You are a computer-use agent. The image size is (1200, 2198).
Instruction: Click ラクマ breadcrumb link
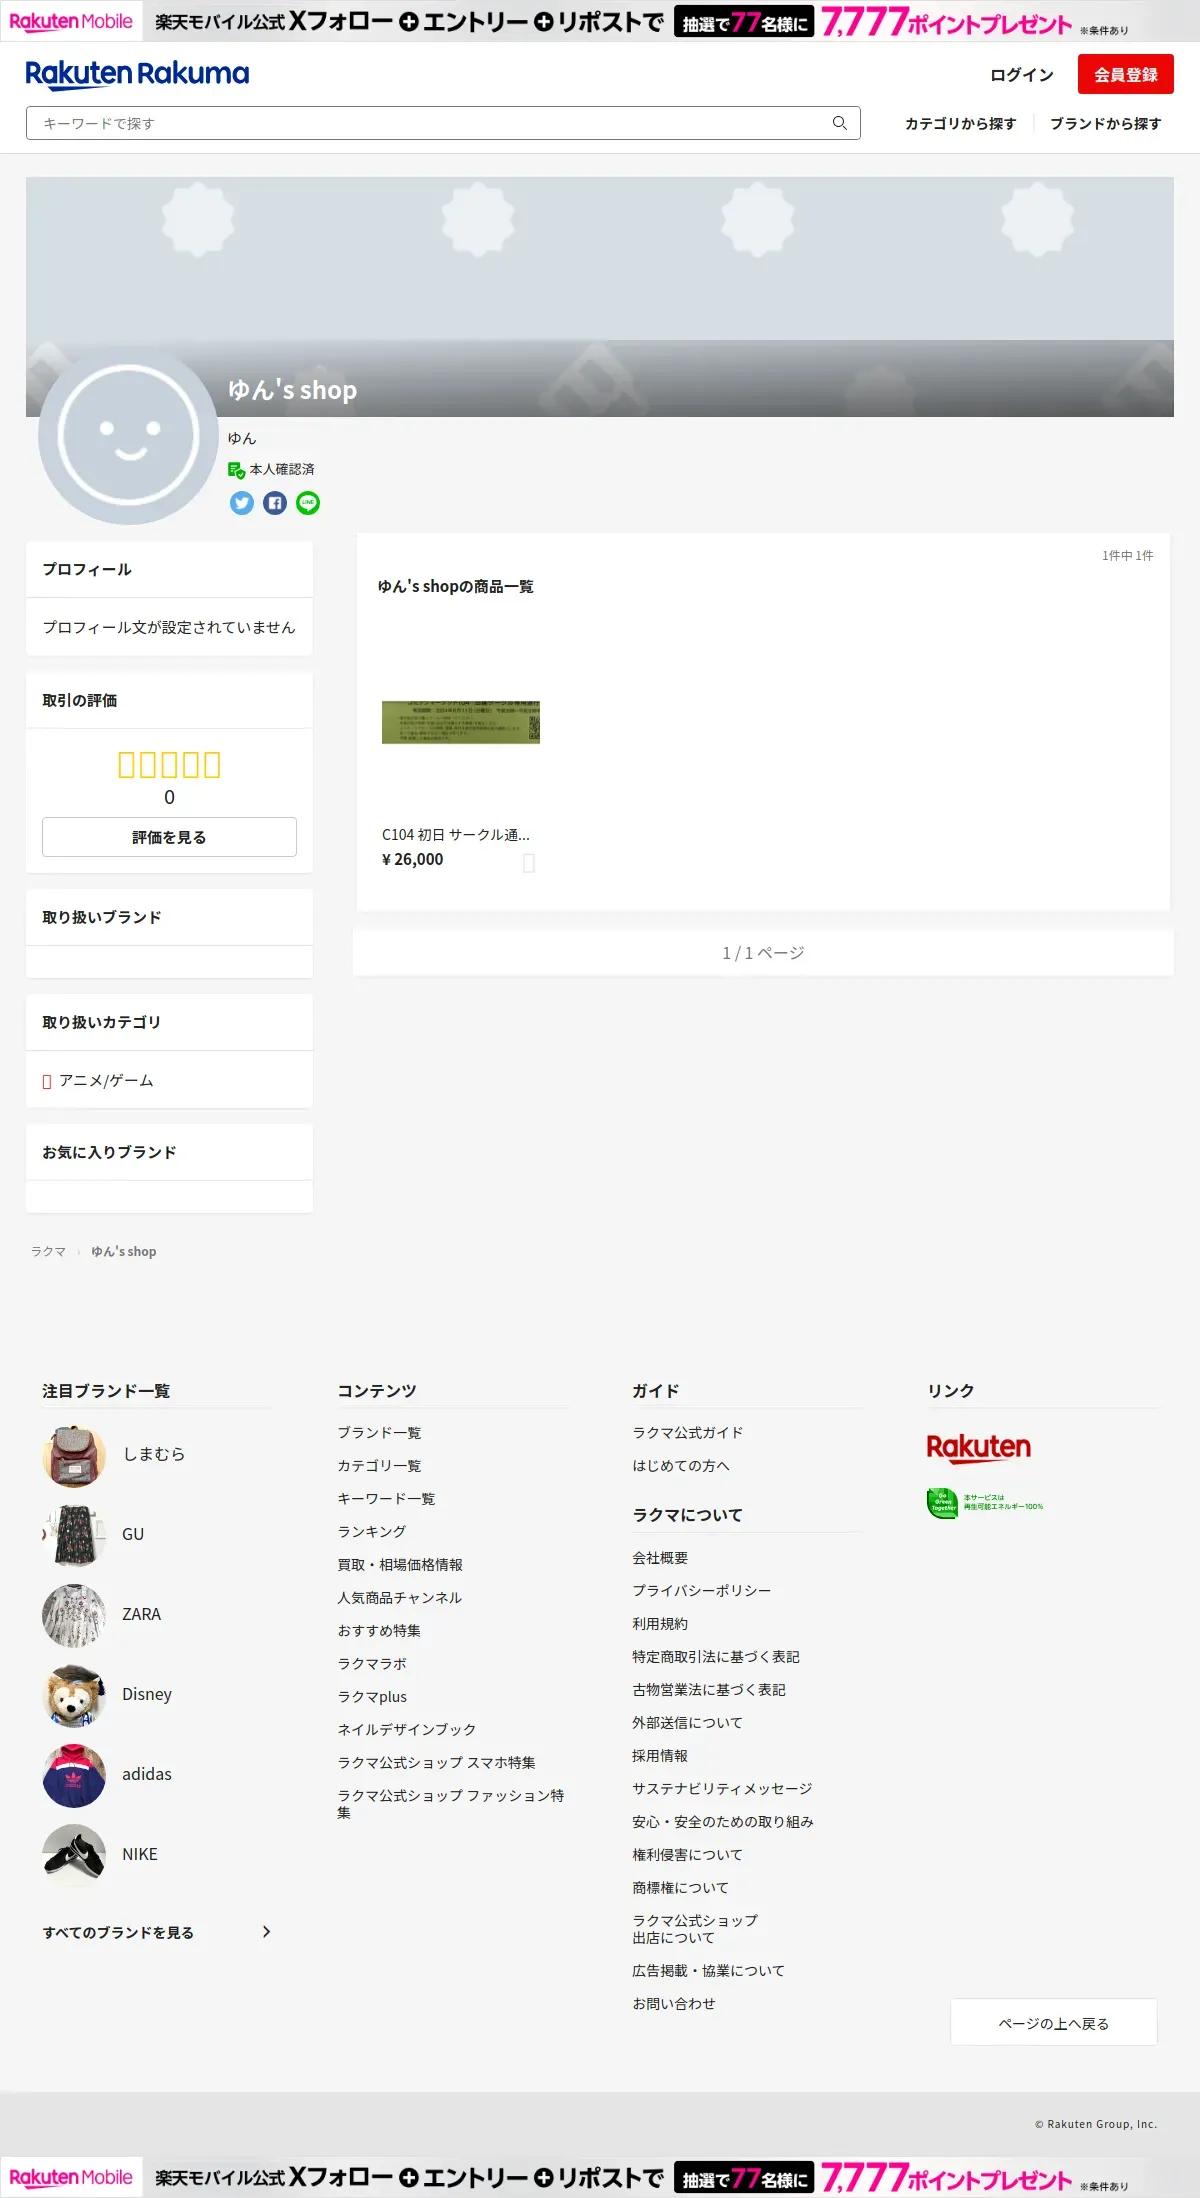click(48, 1252)
